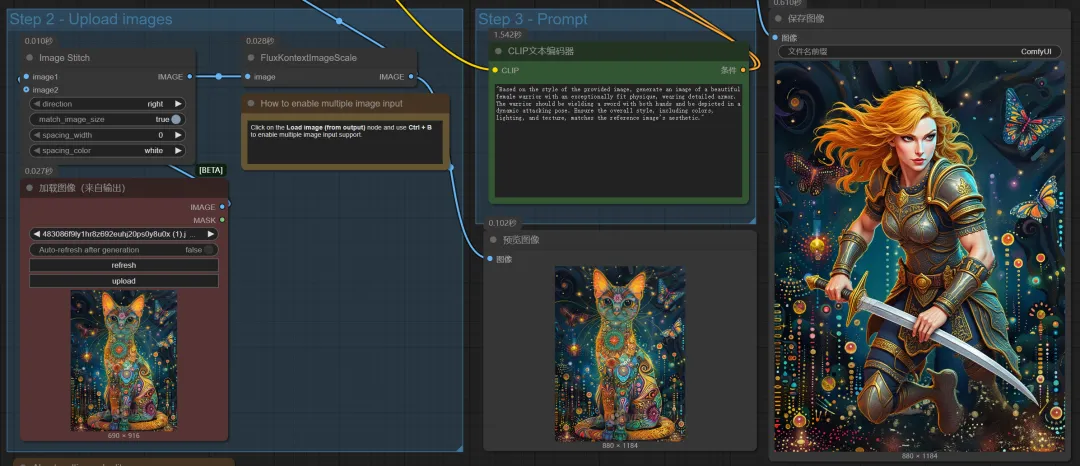The height and width of the screenshot is (466, 1080).
Task: Collapse the 预览图像 node with its header dot
Action: pyautogui.click(x=494, y=240)
